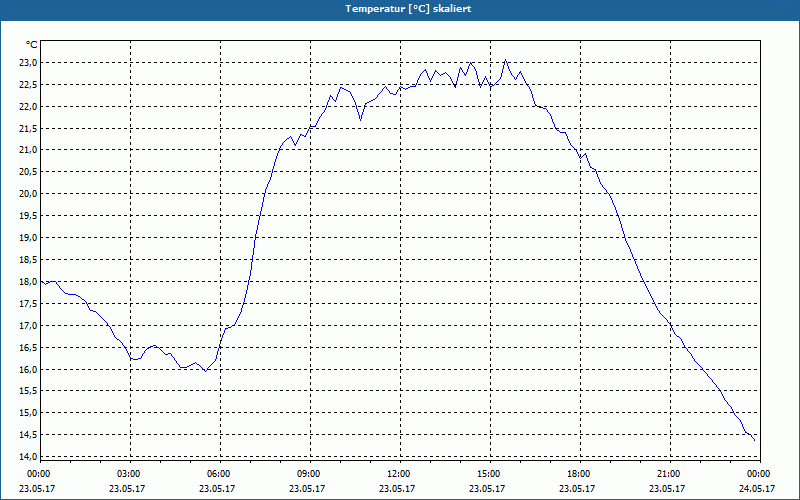Click the 00:00 time label above 23.05.17
The image size is (800, 500).
click(x=38, y=474)
